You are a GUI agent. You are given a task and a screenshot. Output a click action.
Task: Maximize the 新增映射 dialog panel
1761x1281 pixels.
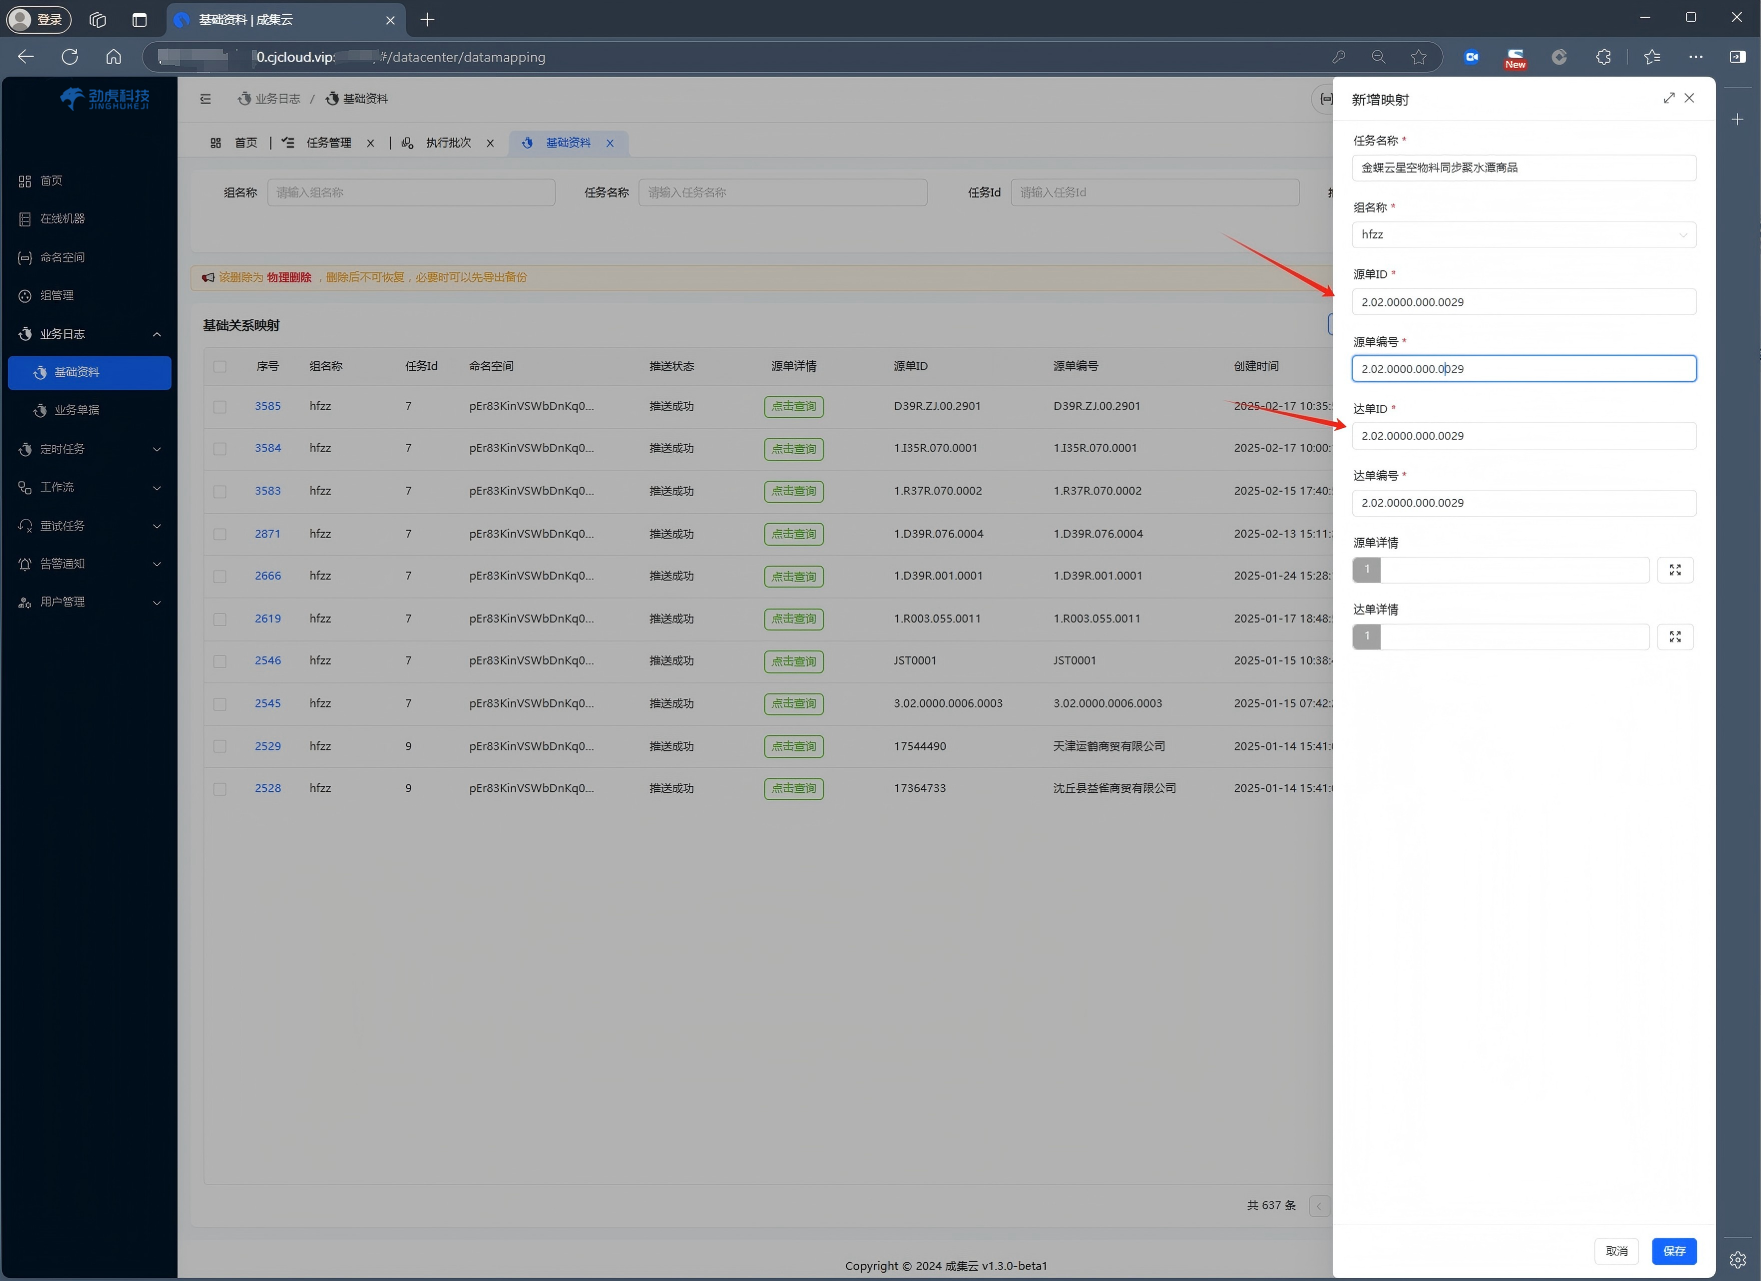tap(1668, 98)
